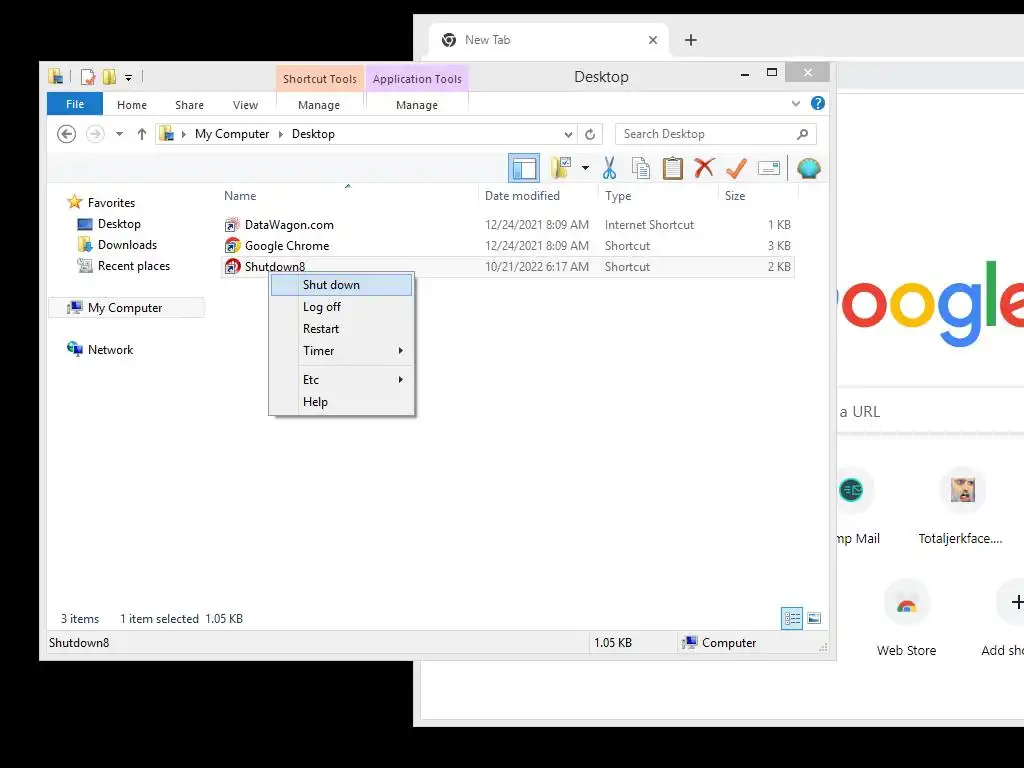The image size is (1024, 768).
Task: Open the File tab
Action: pyautogui.click(x=74, y=104)
